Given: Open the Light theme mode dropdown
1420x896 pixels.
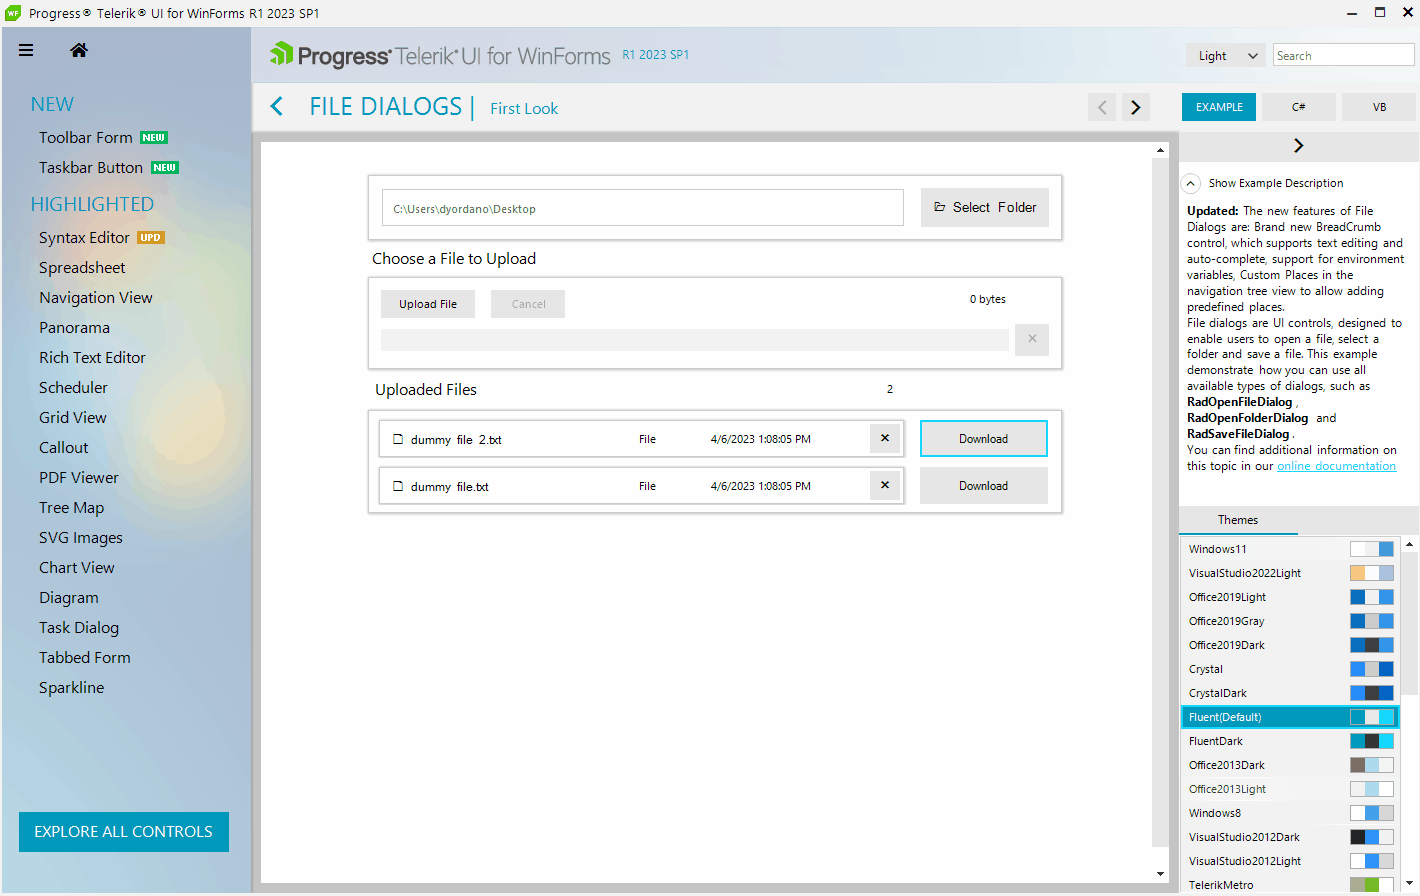Looking at the screenshot, I should point(1226,56).
